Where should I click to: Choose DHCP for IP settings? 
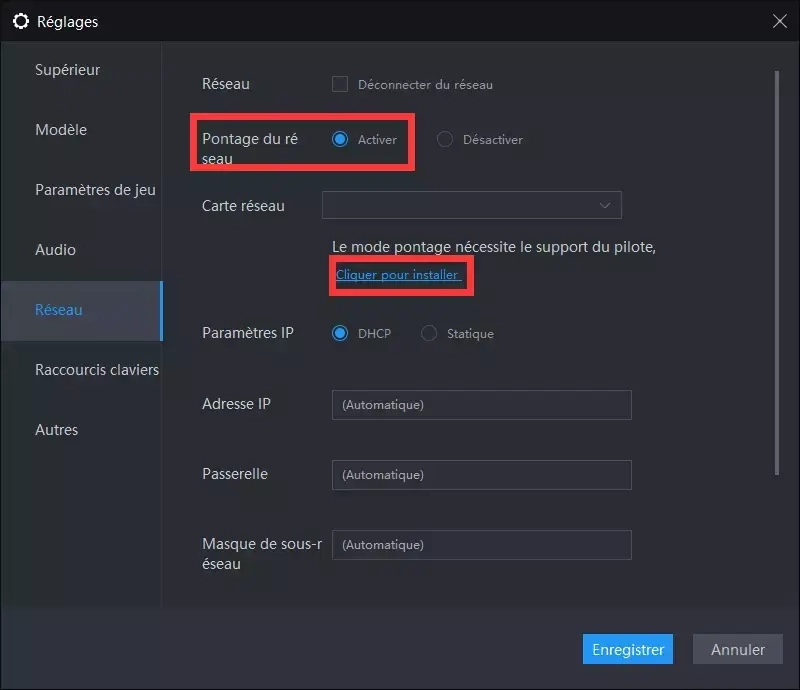[341, 333]
